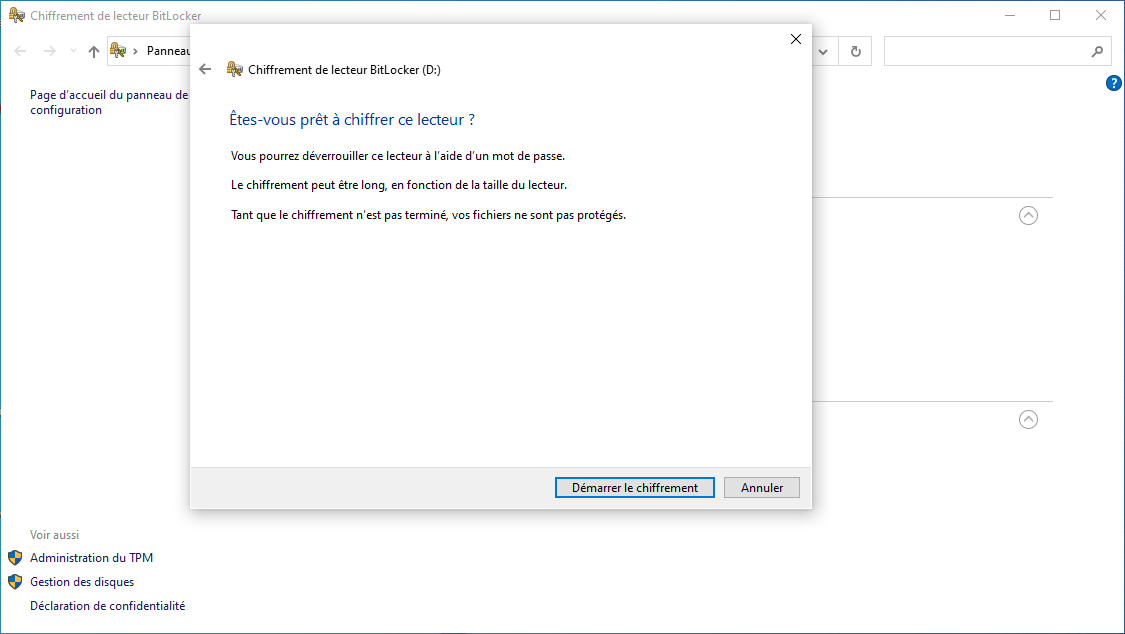
Task: Click Démarrer le chiffrement
Action: pos(634,488)
